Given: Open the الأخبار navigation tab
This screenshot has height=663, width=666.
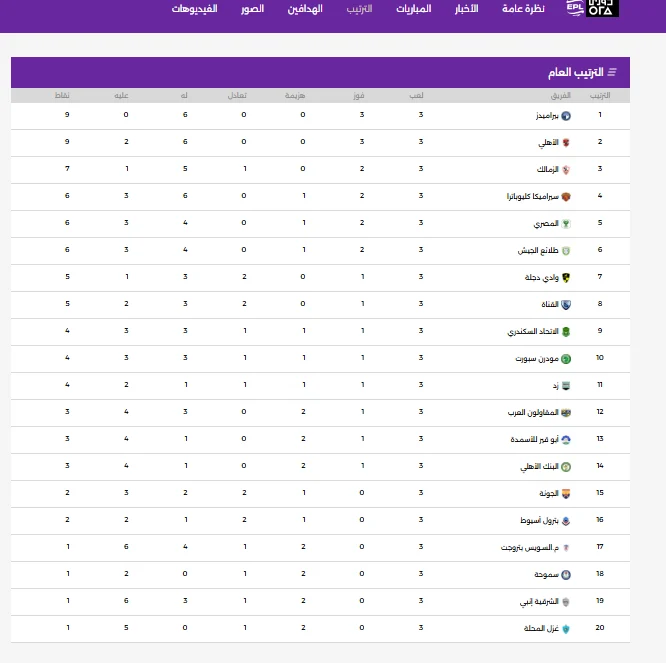Looking at the screenshot, I should point(466,8).
